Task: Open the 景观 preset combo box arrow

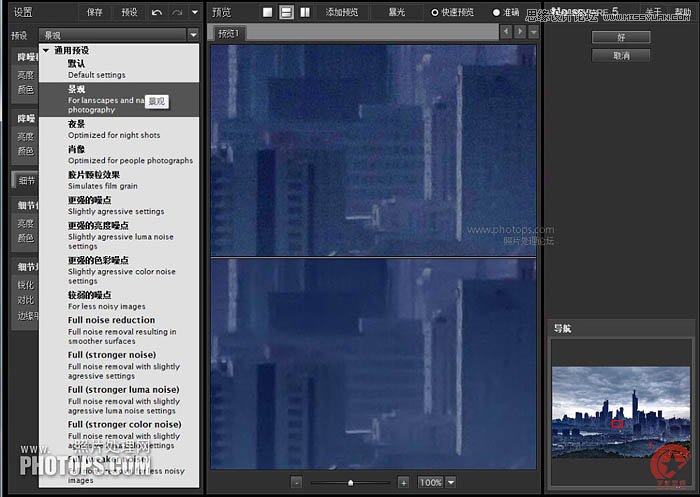Action: pos(193,35)
